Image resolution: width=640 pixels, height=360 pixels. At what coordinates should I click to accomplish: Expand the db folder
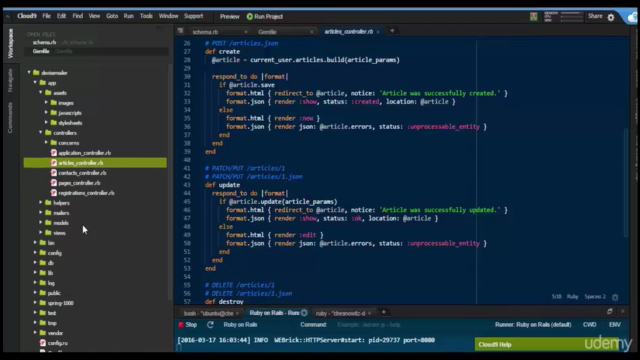(x=35, y=263)
